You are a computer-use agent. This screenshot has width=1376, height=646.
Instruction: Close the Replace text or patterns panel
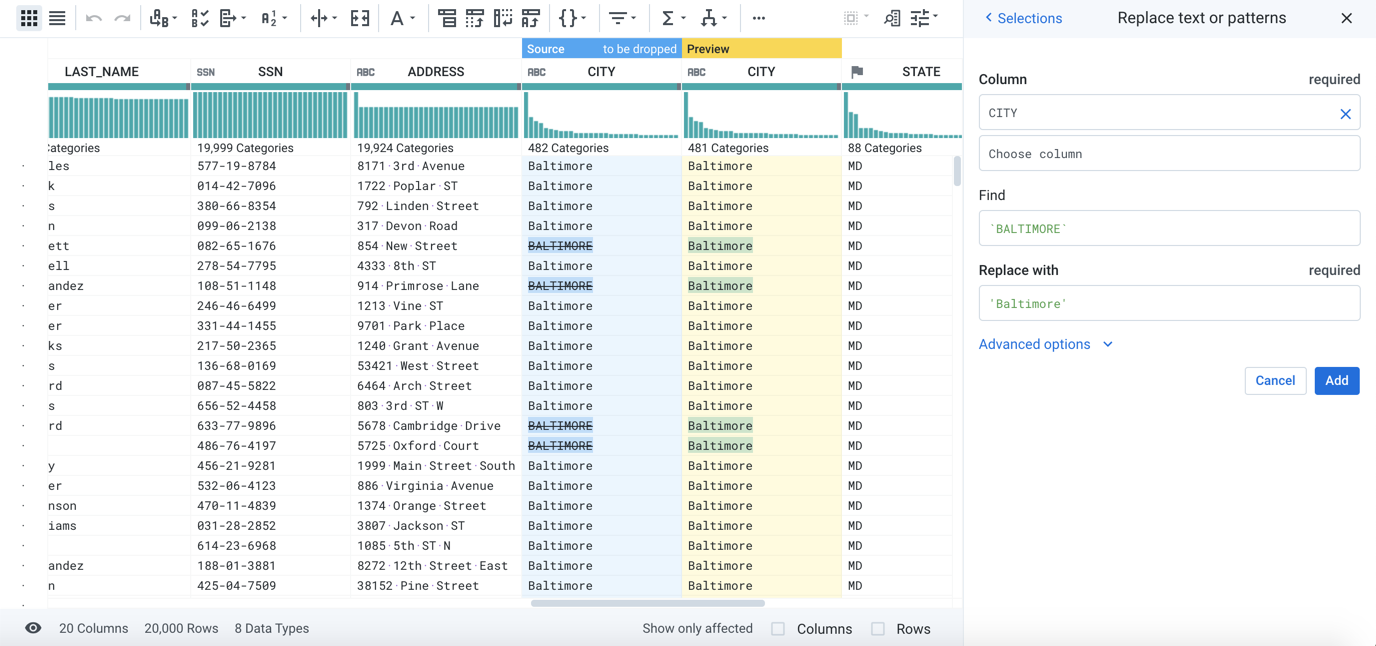[x=1347, y=18]
